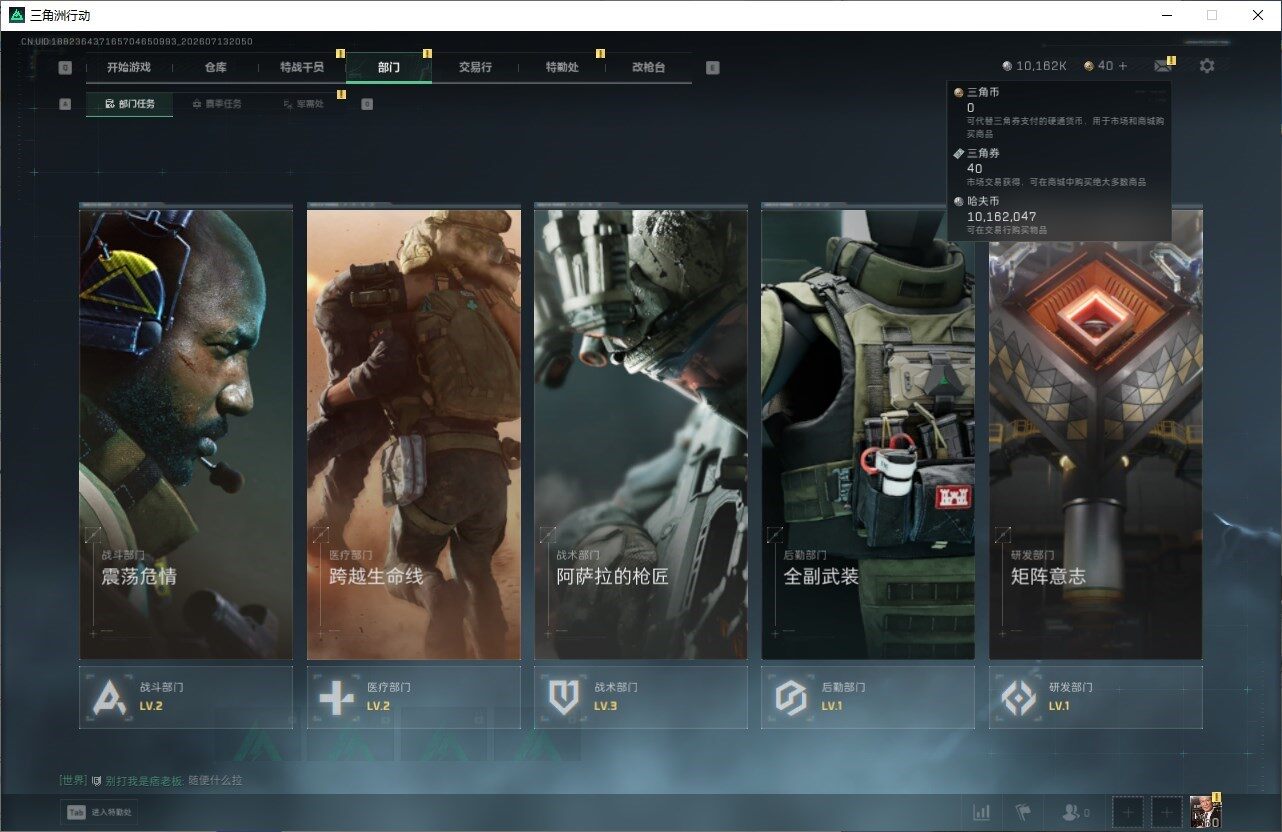Open the mail envelope icon
The height and width of the screenshot is (832, 1282).
click(1162, 66)
